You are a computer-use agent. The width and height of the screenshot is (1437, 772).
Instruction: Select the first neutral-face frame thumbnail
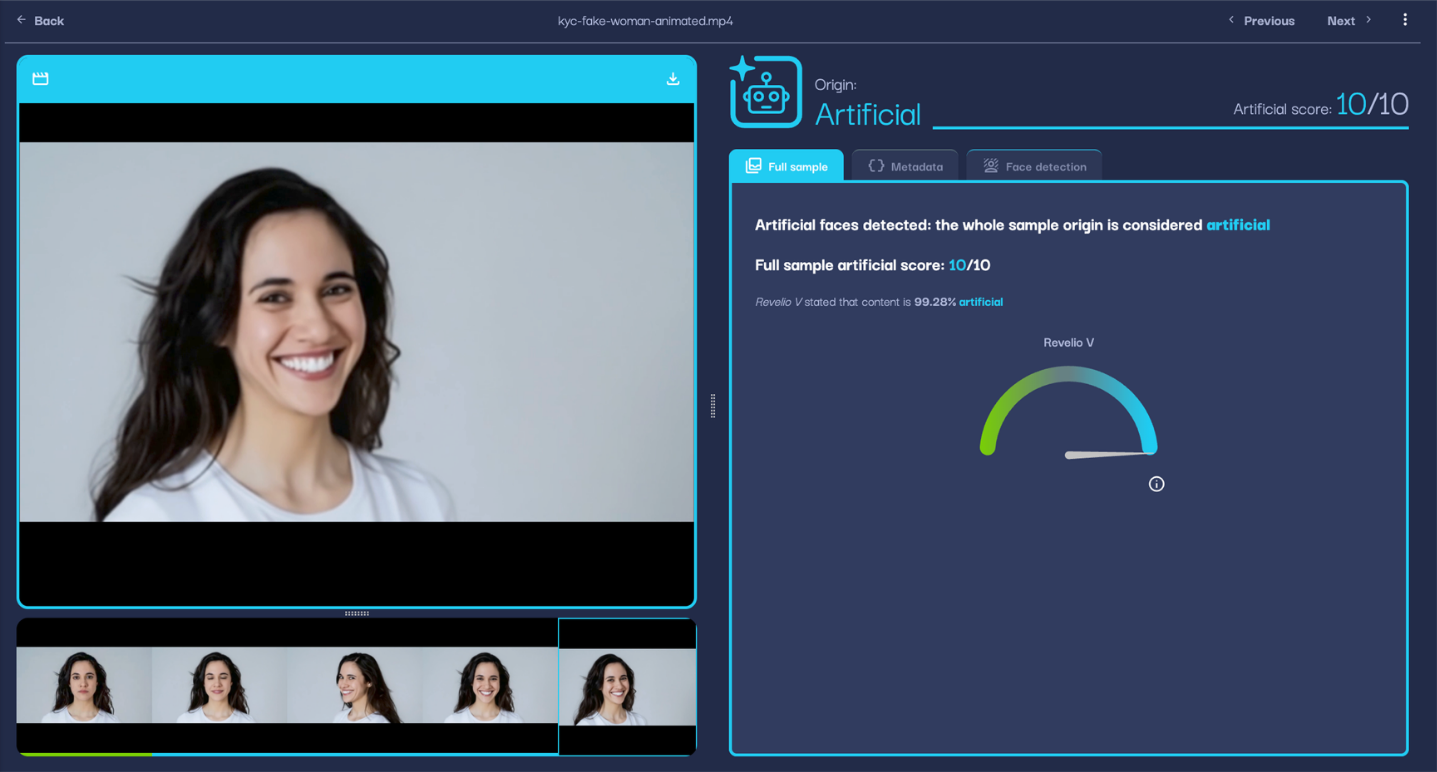click(x=84, y=685)
